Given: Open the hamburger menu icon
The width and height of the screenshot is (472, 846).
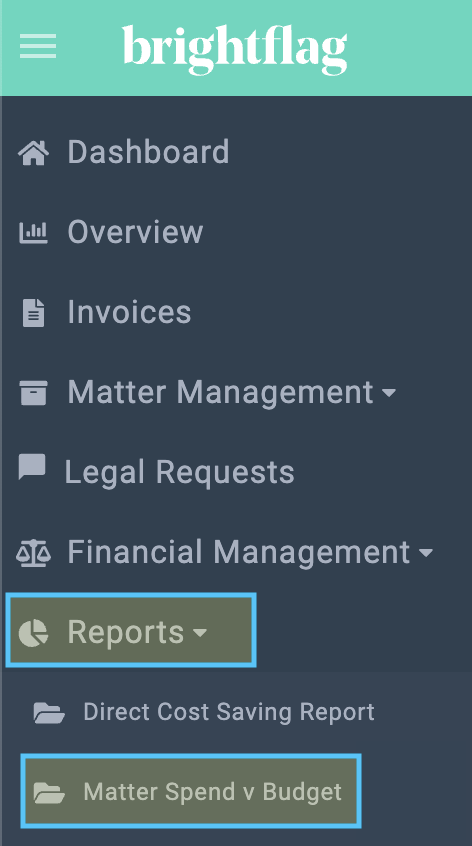Looking at the screenshot, I should (x=38, y=46).
